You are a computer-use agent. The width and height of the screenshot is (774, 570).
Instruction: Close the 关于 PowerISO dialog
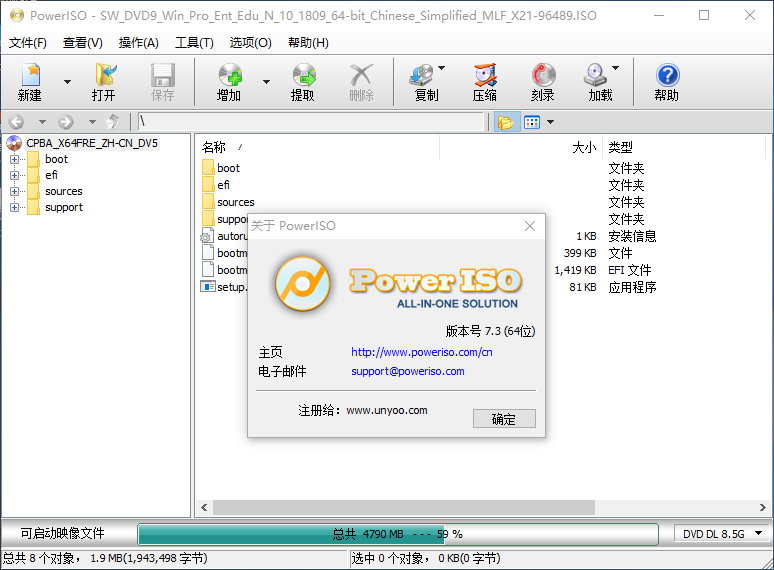530,226
